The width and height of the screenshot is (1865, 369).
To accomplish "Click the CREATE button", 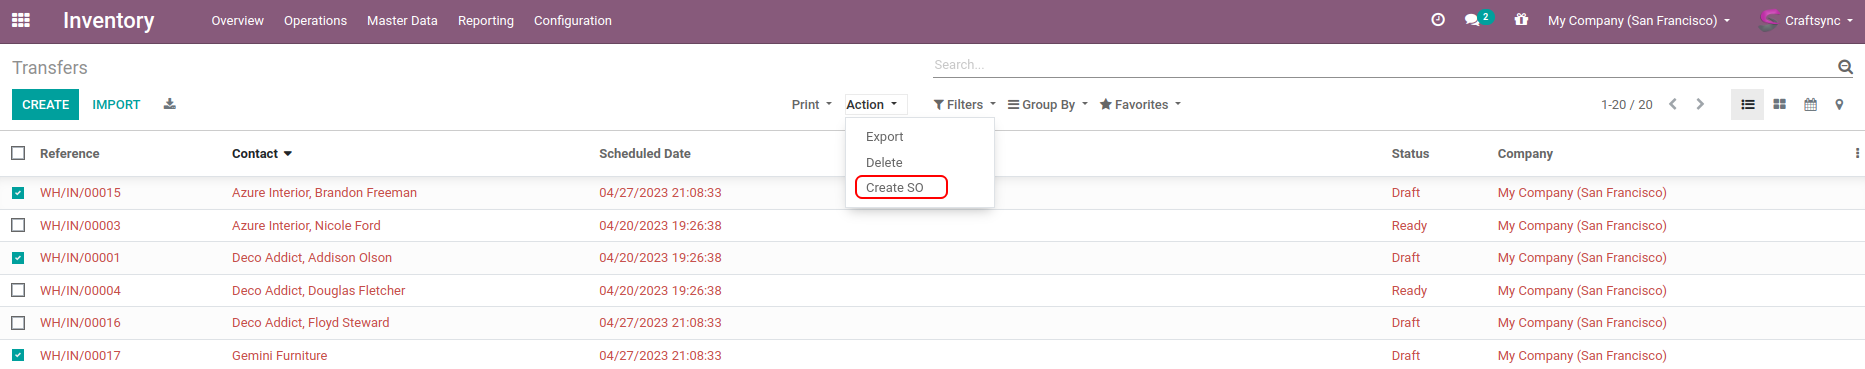I will (x=46, y=104).
